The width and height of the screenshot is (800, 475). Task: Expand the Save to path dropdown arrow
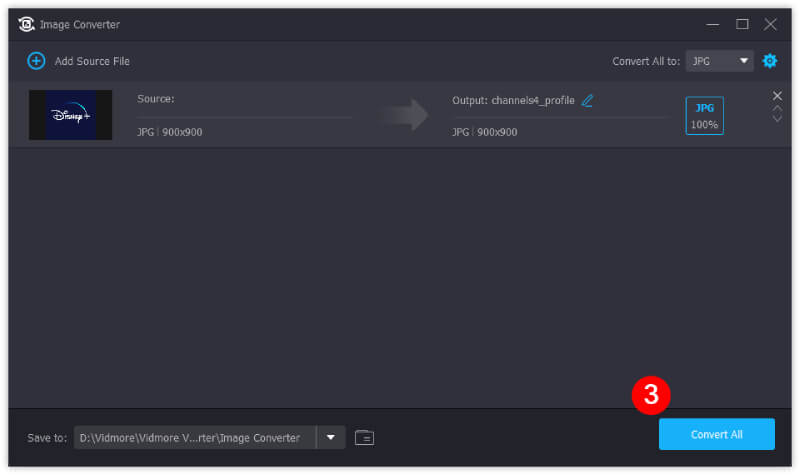click(x=331, y=437)
